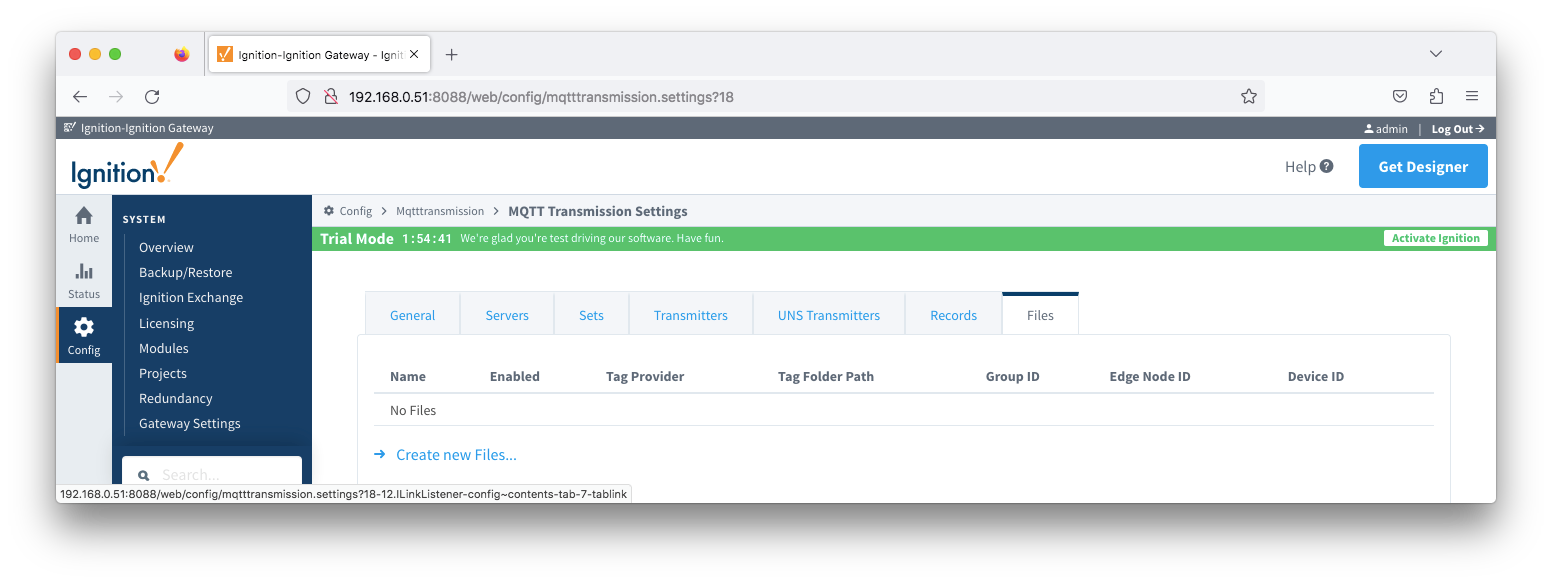This screenshot has height=583, width=1552.
Task: Switch to the Sets tab
Action: click(x=591, y=315)
